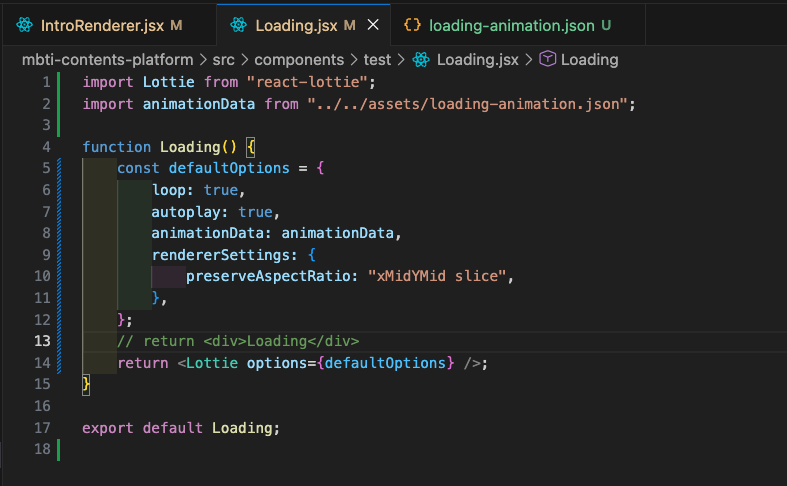Image resolution: width=787 pixels, height=486 pixels.
Task: Open the src breadcrumb folder picker
Action: click(x=224, y=60)
